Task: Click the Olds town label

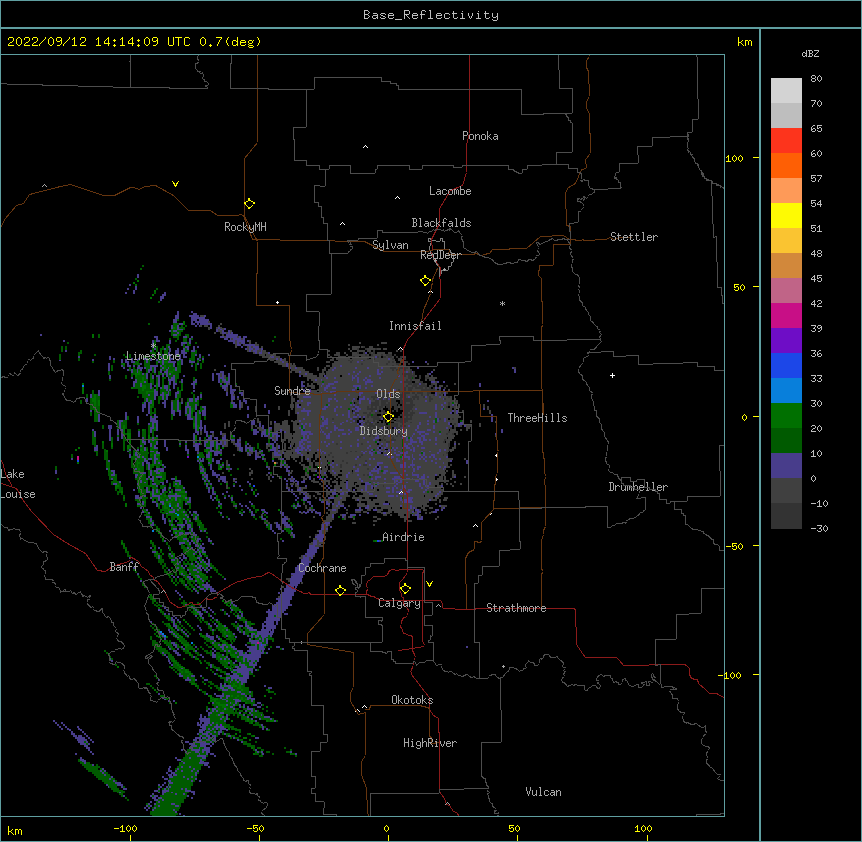Action: pyautogui.click(x=388, y=394)
